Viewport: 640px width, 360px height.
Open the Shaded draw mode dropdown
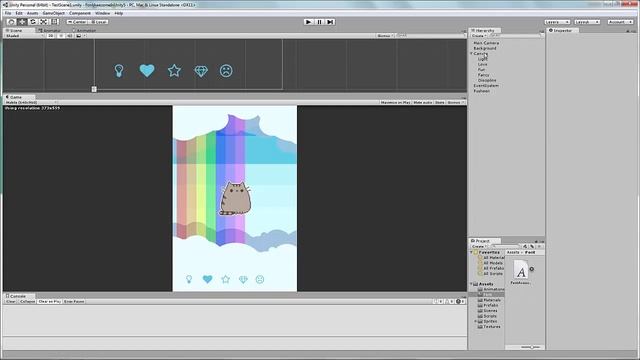[24, 36]
